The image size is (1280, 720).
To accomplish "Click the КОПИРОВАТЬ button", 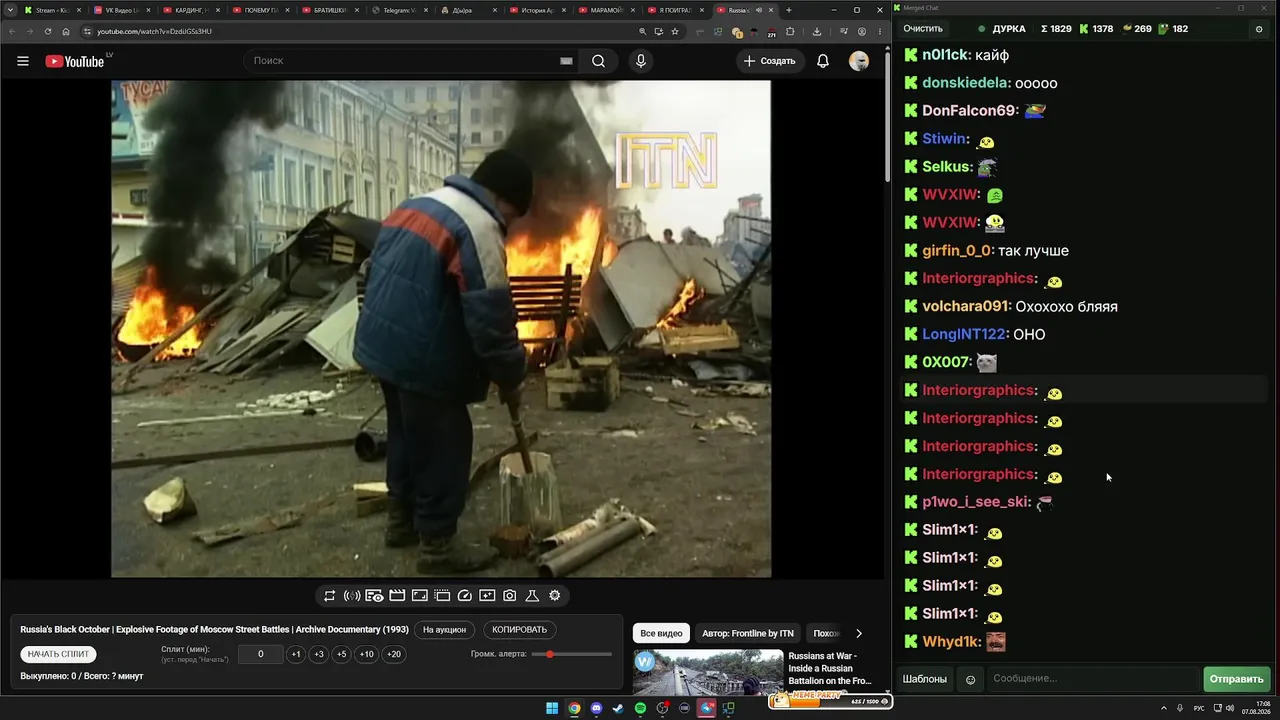I will pos(520,630).
